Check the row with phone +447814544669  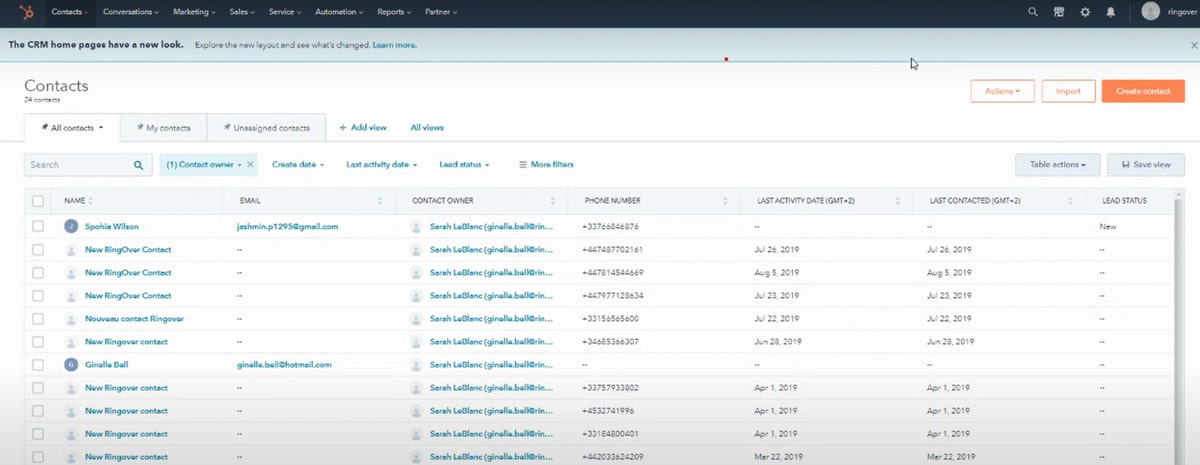coord(38,273)
